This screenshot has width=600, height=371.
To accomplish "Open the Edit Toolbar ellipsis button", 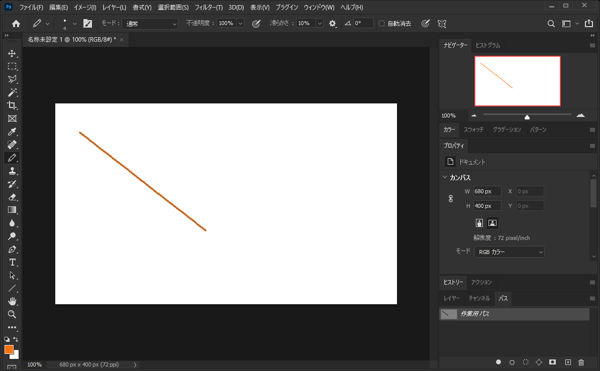I will (12, 327).
